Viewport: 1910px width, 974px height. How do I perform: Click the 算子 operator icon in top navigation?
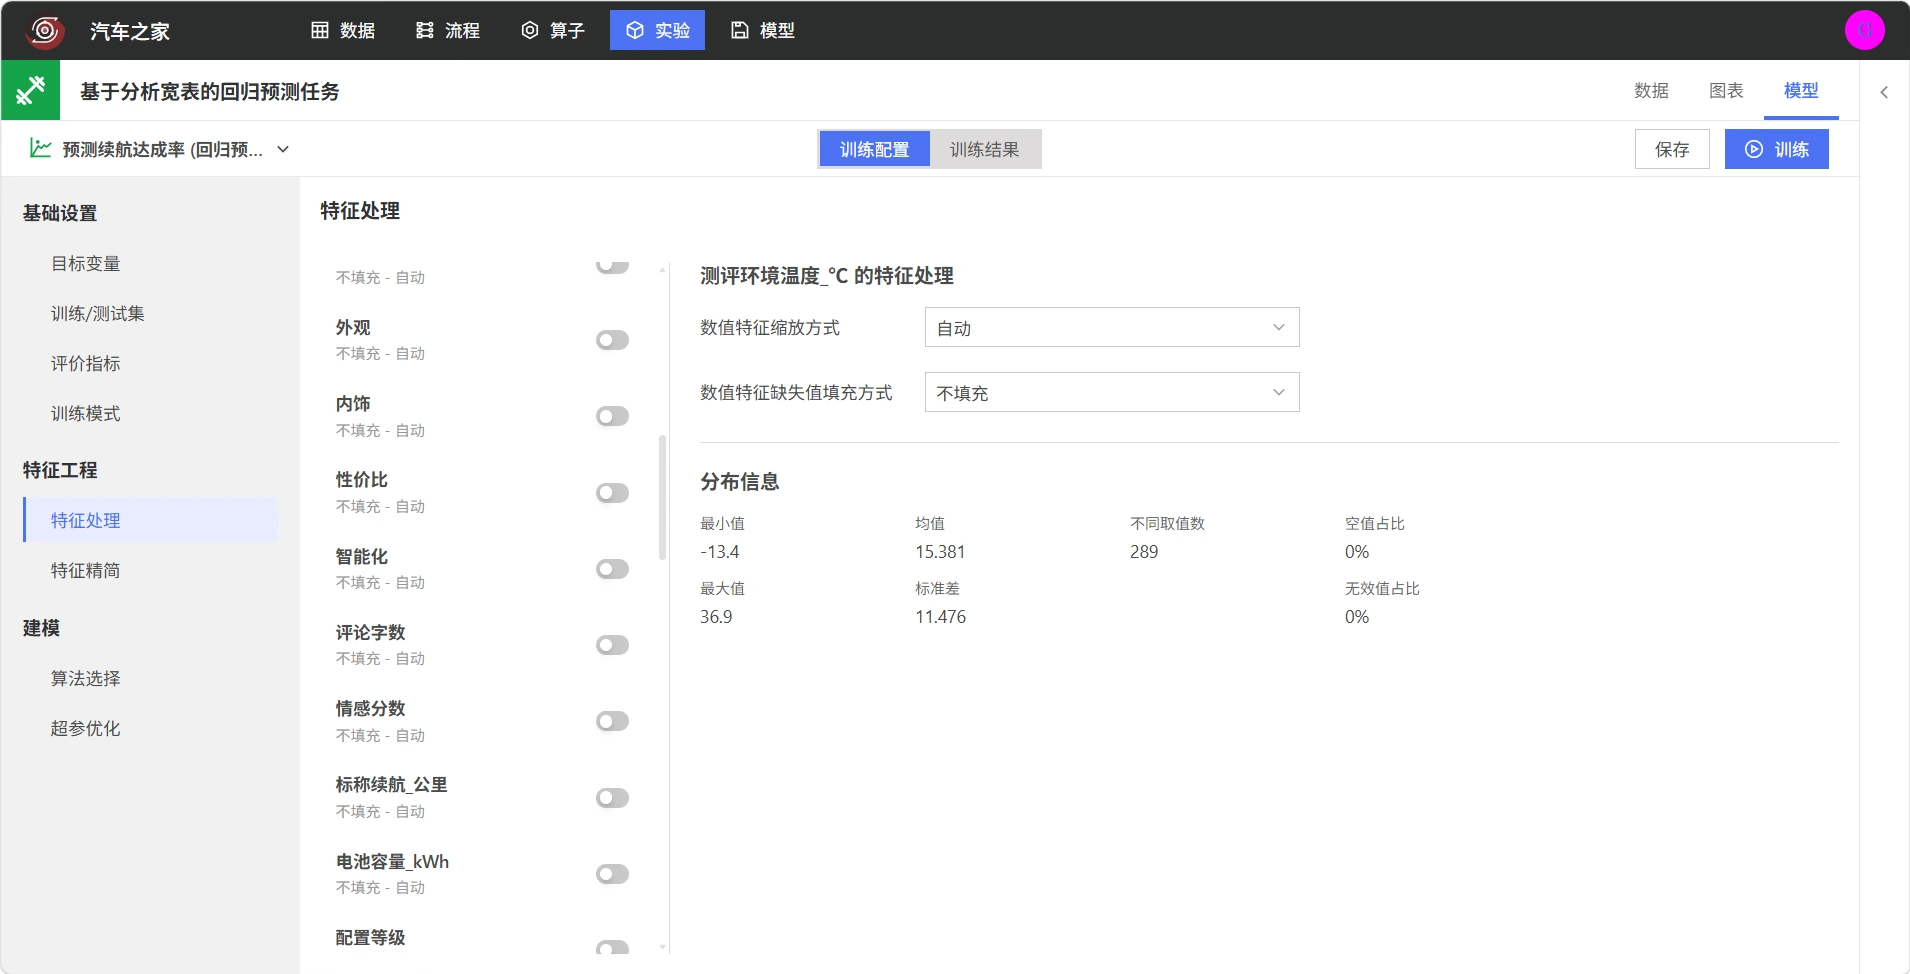[x=530, y=30]
